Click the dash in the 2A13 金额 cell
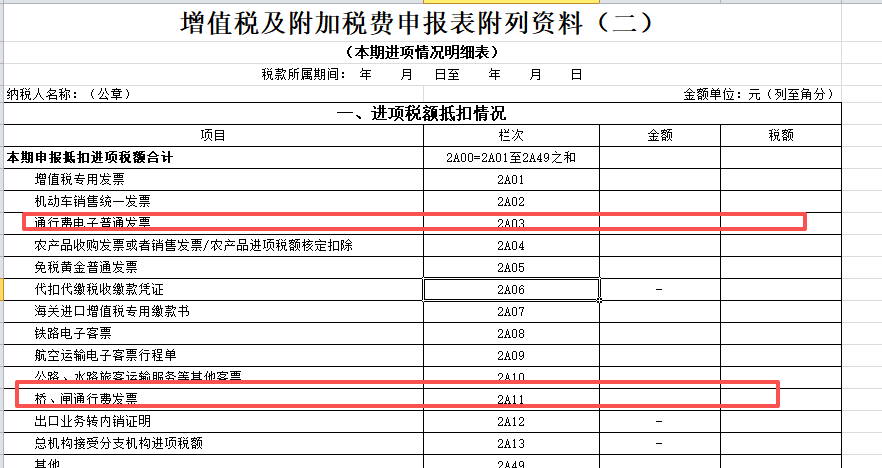 pyautogui.click(x=659, y=443)
